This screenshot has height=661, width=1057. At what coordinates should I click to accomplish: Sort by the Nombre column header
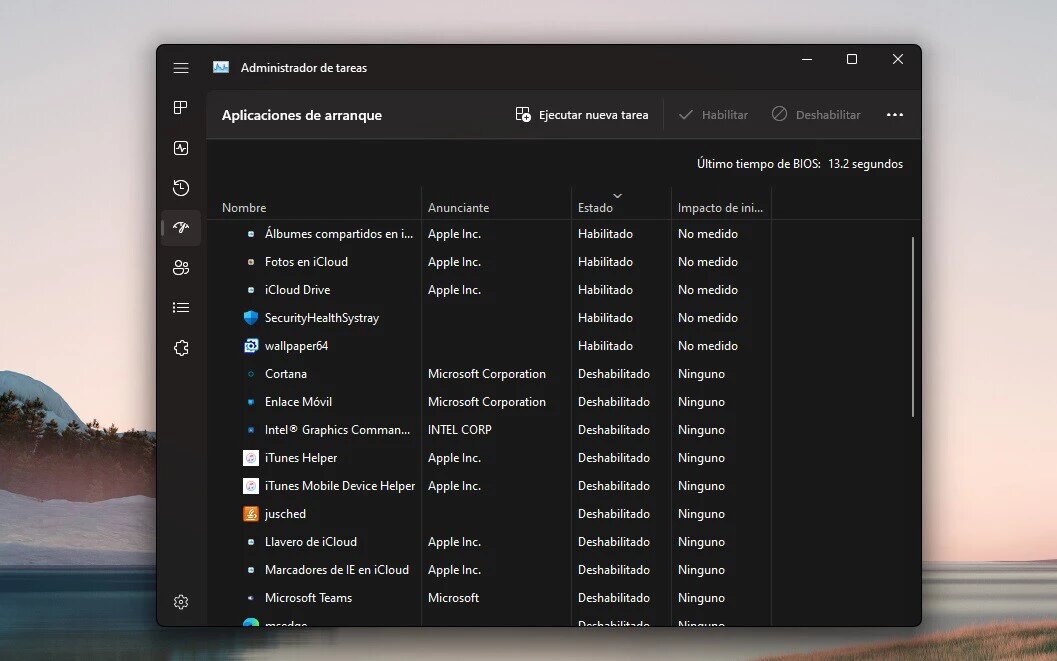pyautogui.click(x=244, y=208)
